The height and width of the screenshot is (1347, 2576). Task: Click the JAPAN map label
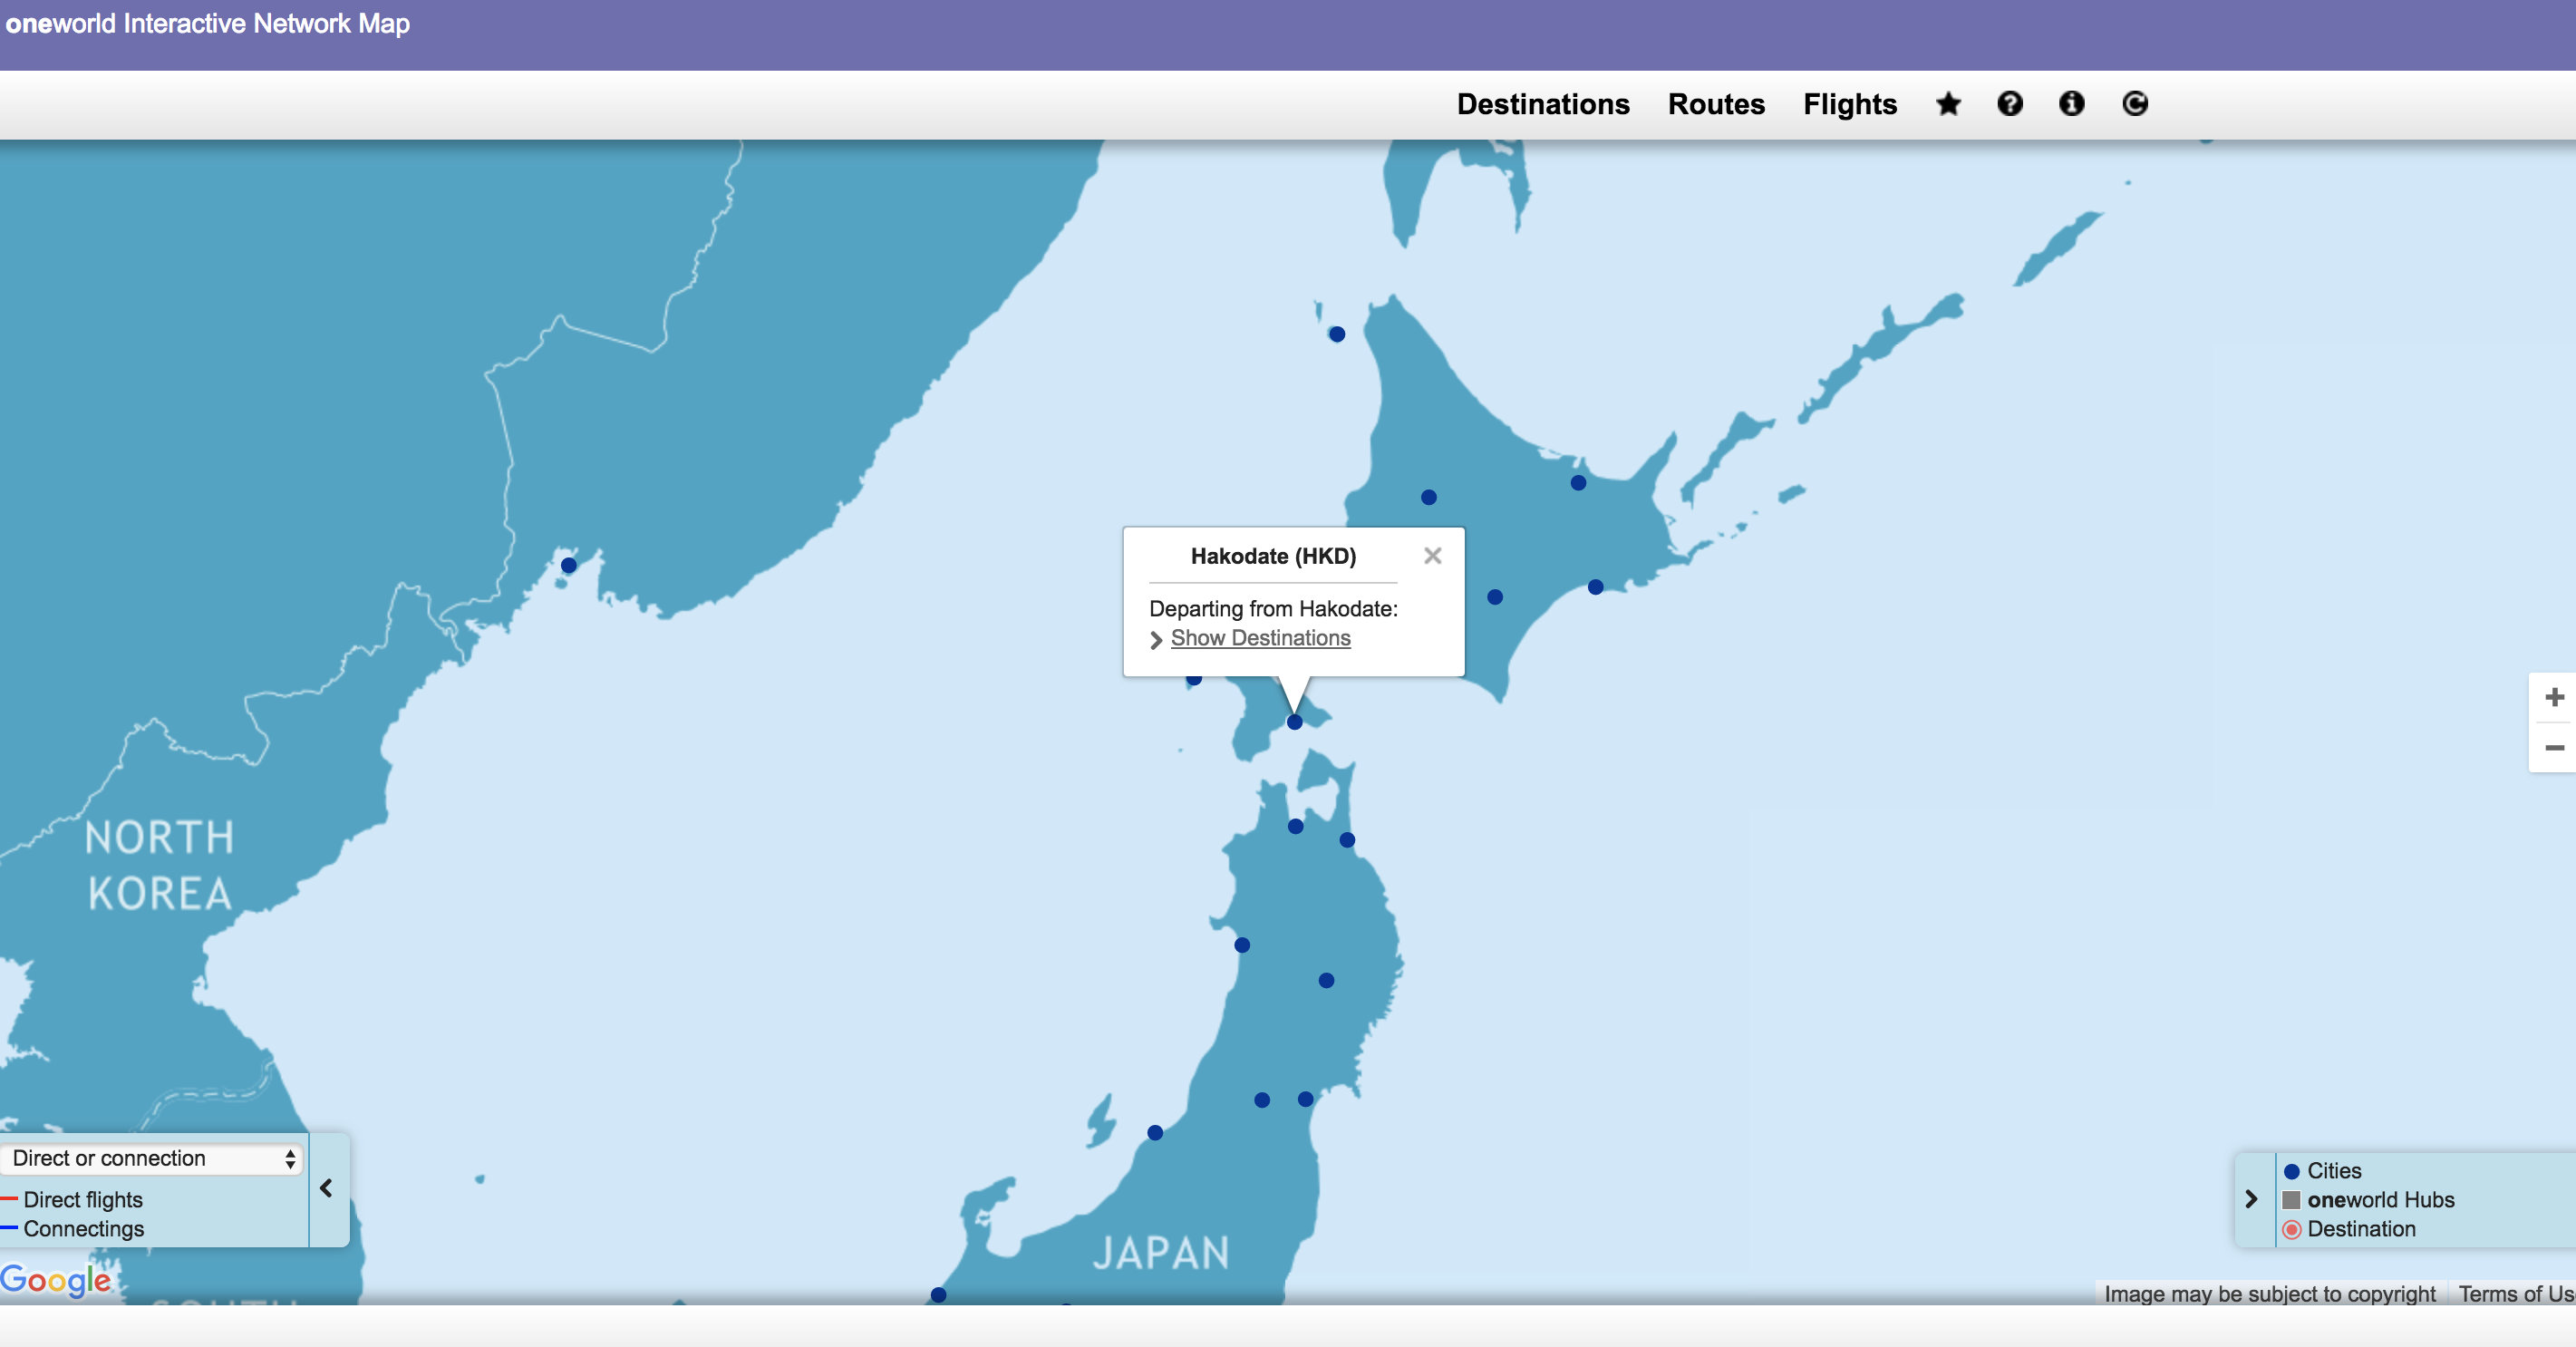point(1161,1253)
